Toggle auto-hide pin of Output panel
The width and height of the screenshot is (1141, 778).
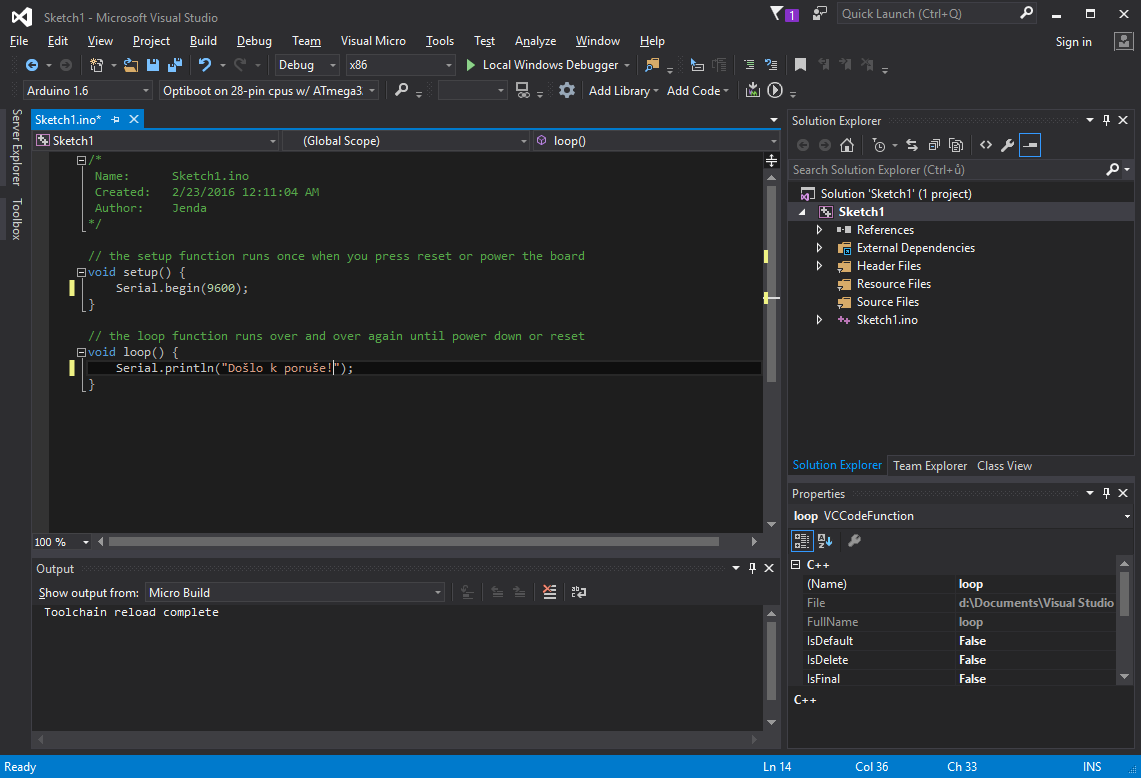[x=752, y=568]
